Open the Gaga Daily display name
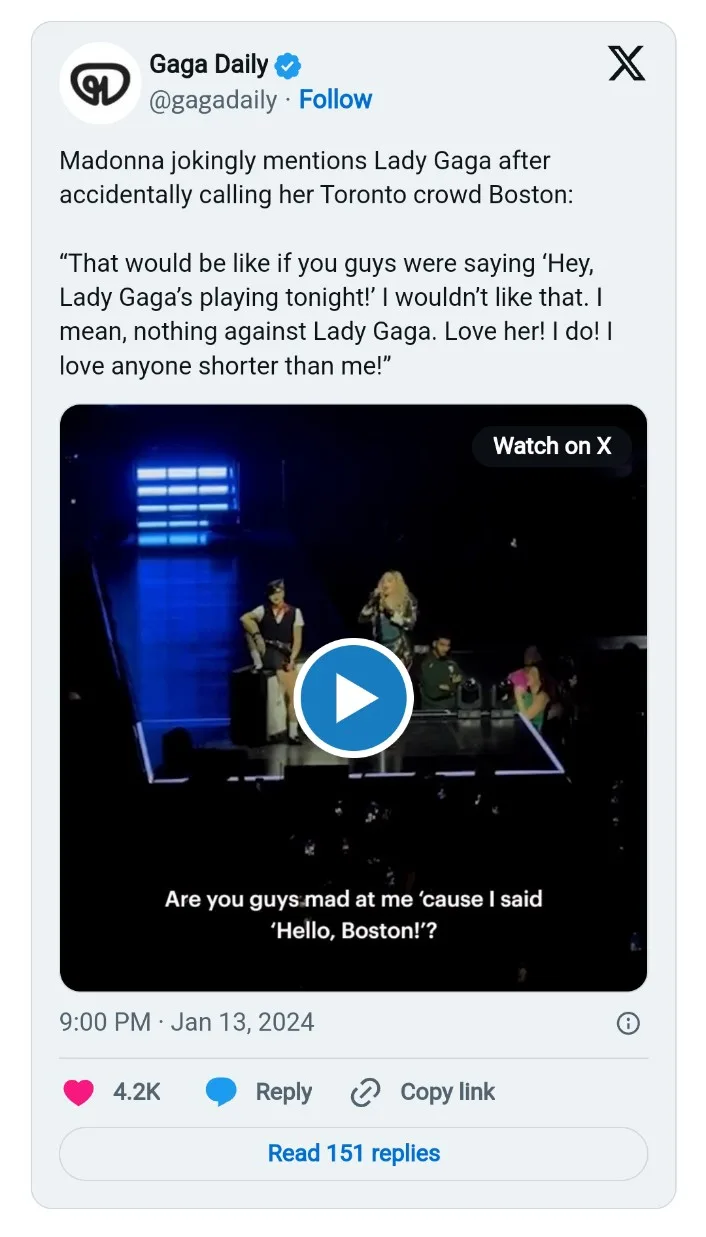The height and width of the screenshot is (1237, 706). pos(209,65)
